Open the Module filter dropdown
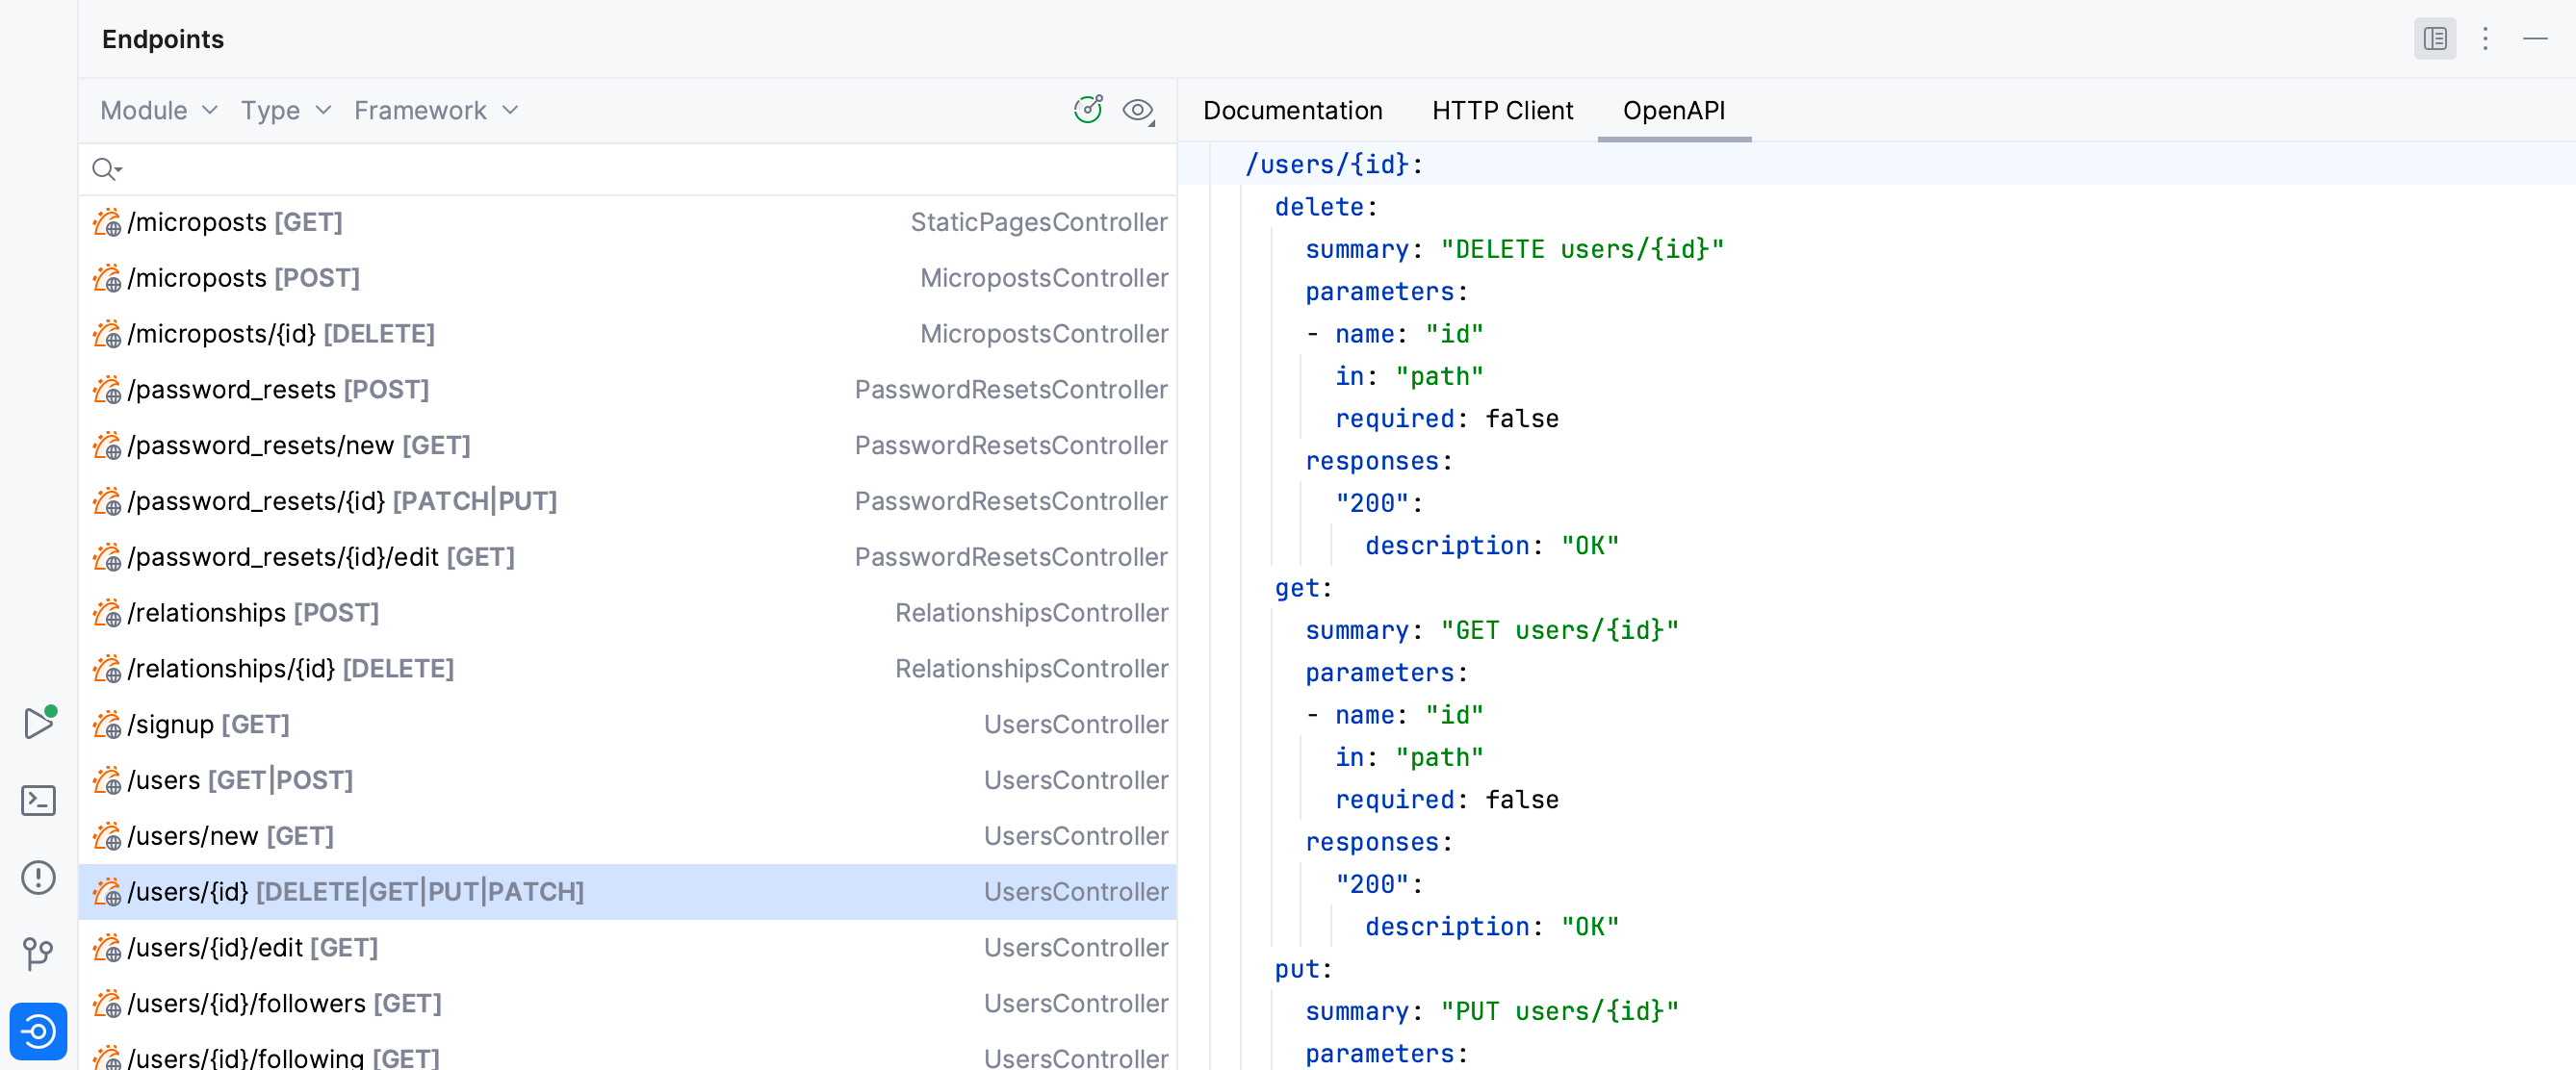Screen dimensions: 2576x1070 click(157, 110)
